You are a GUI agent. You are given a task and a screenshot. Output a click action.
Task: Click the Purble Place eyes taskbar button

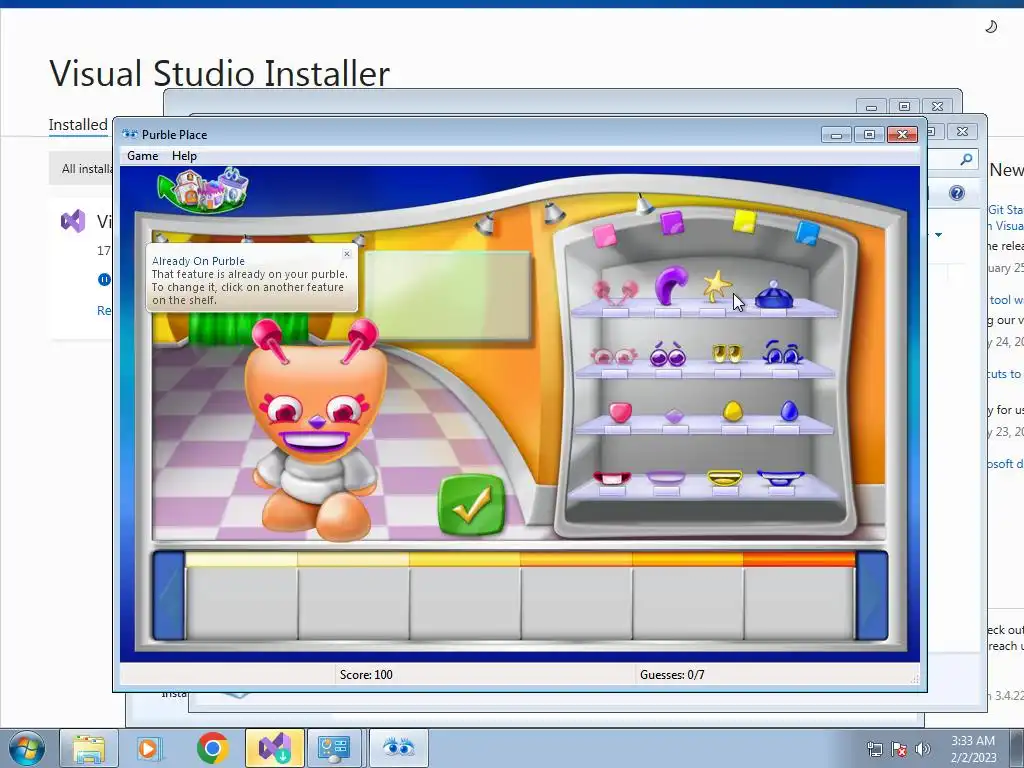tap(398, 748)
